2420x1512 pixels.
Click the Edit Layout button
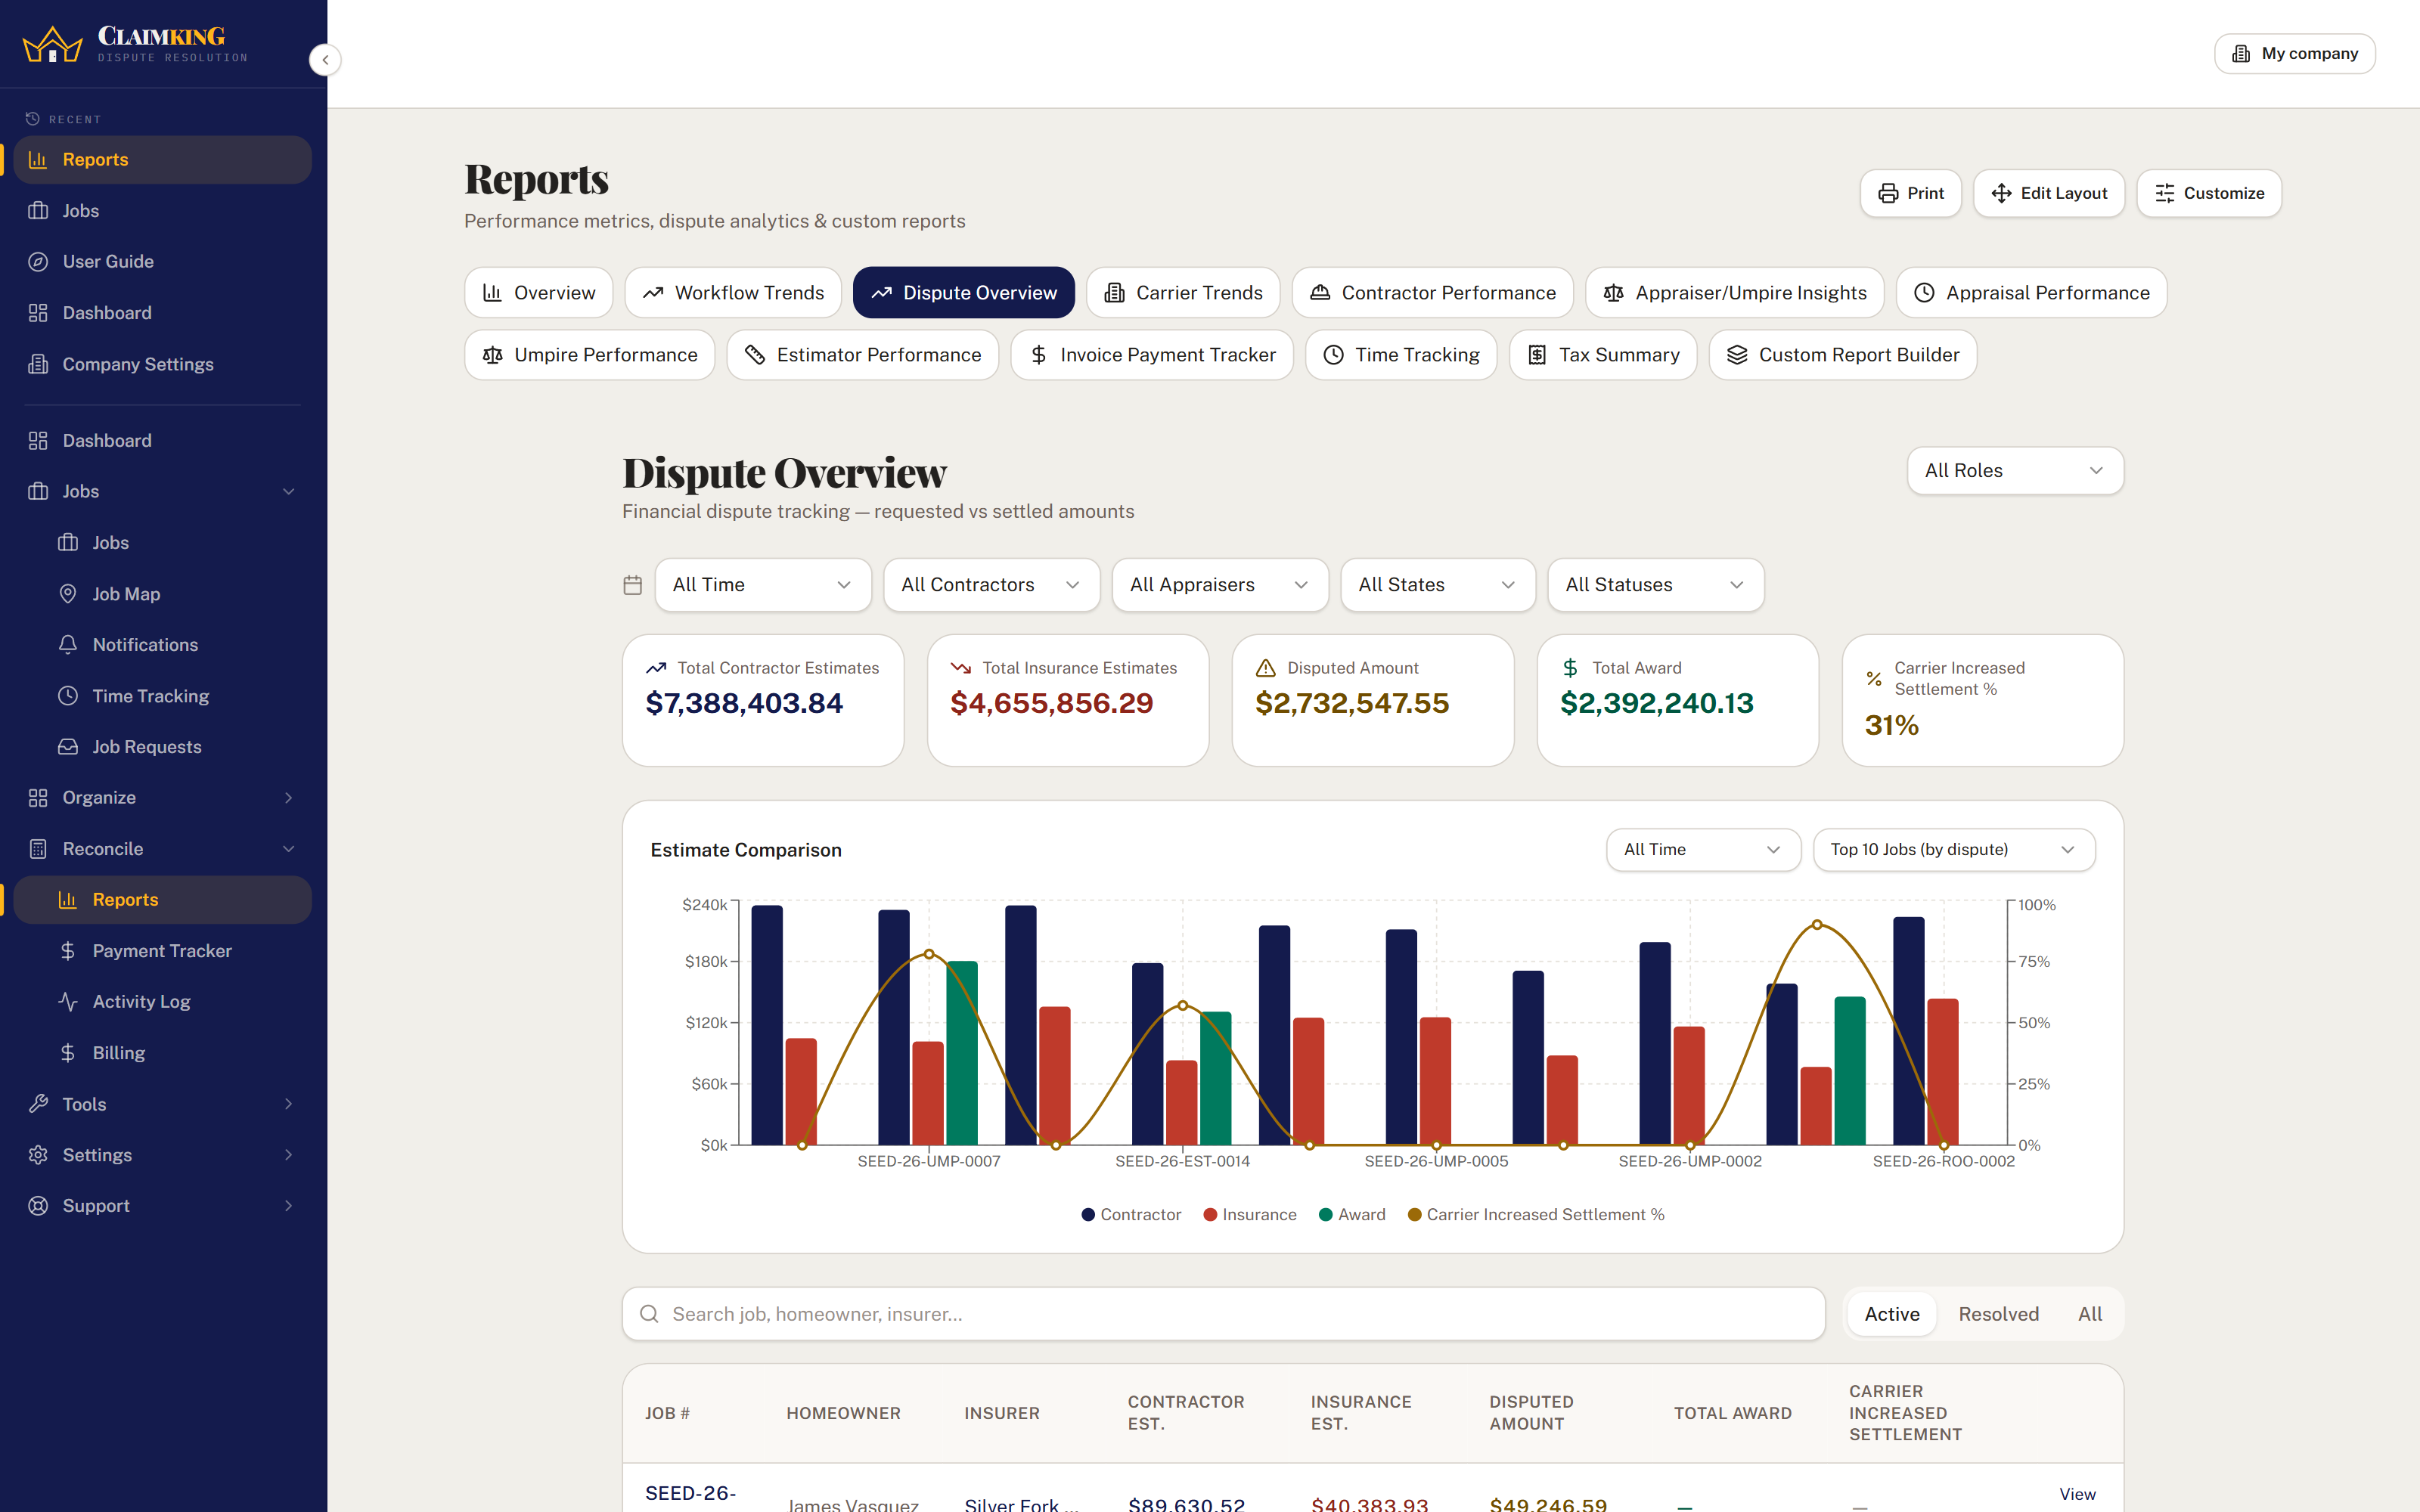pos(2049,193)
